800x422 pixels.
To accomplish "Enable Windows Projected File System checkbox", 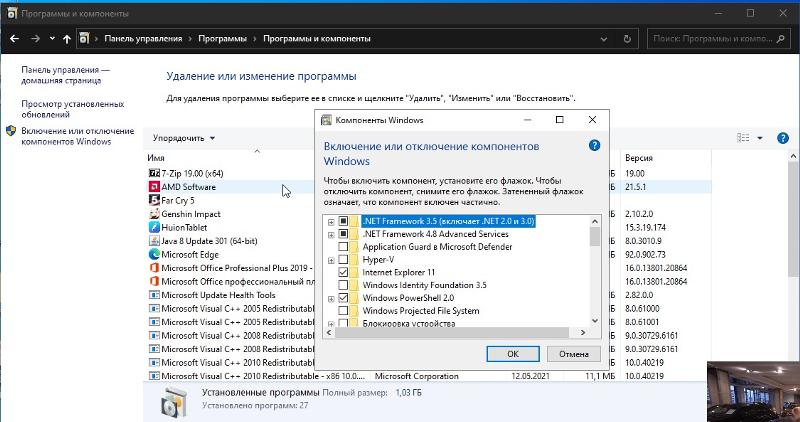I will pos(343,311).
